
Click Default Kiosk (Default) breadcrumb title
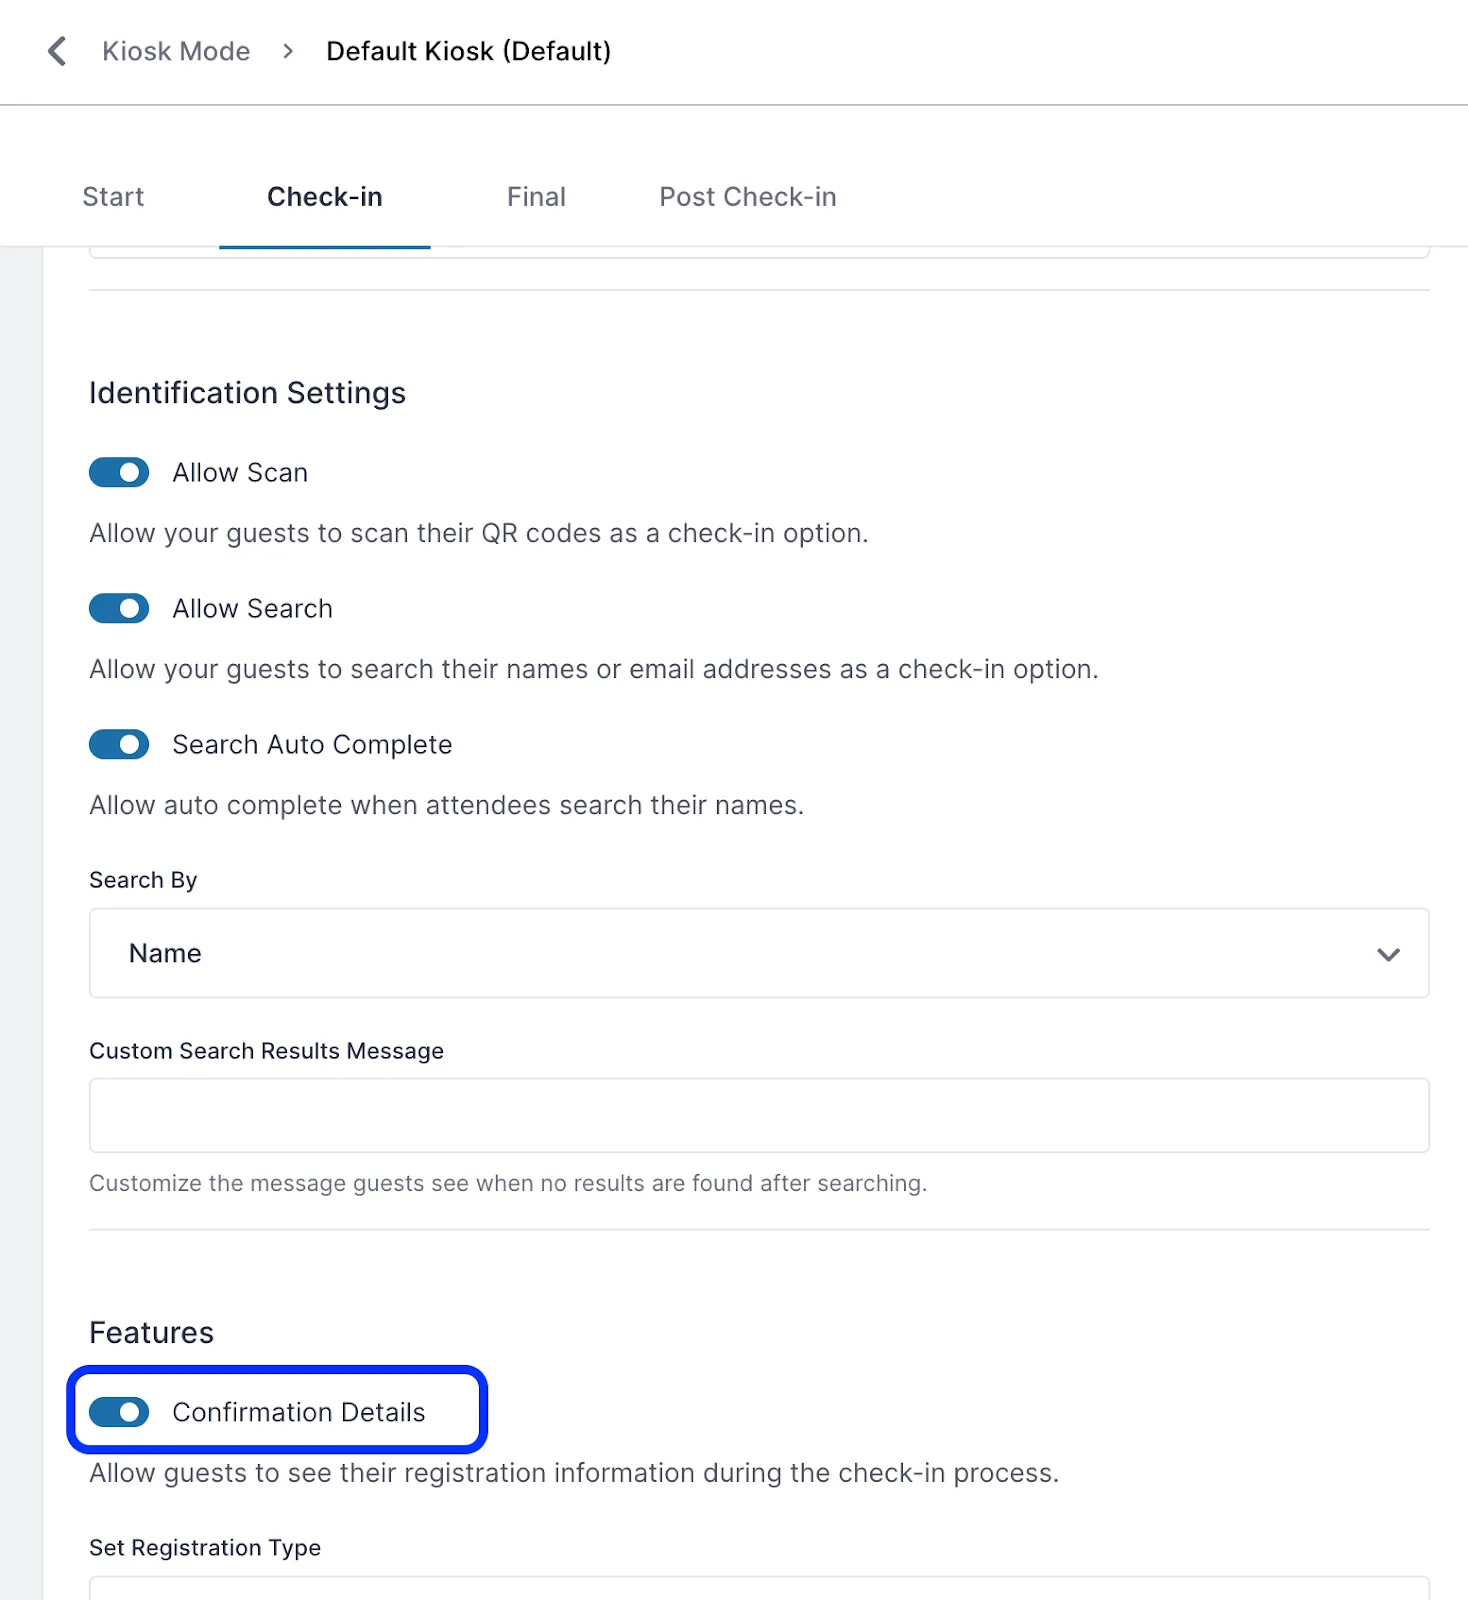(x=468, y=51)
